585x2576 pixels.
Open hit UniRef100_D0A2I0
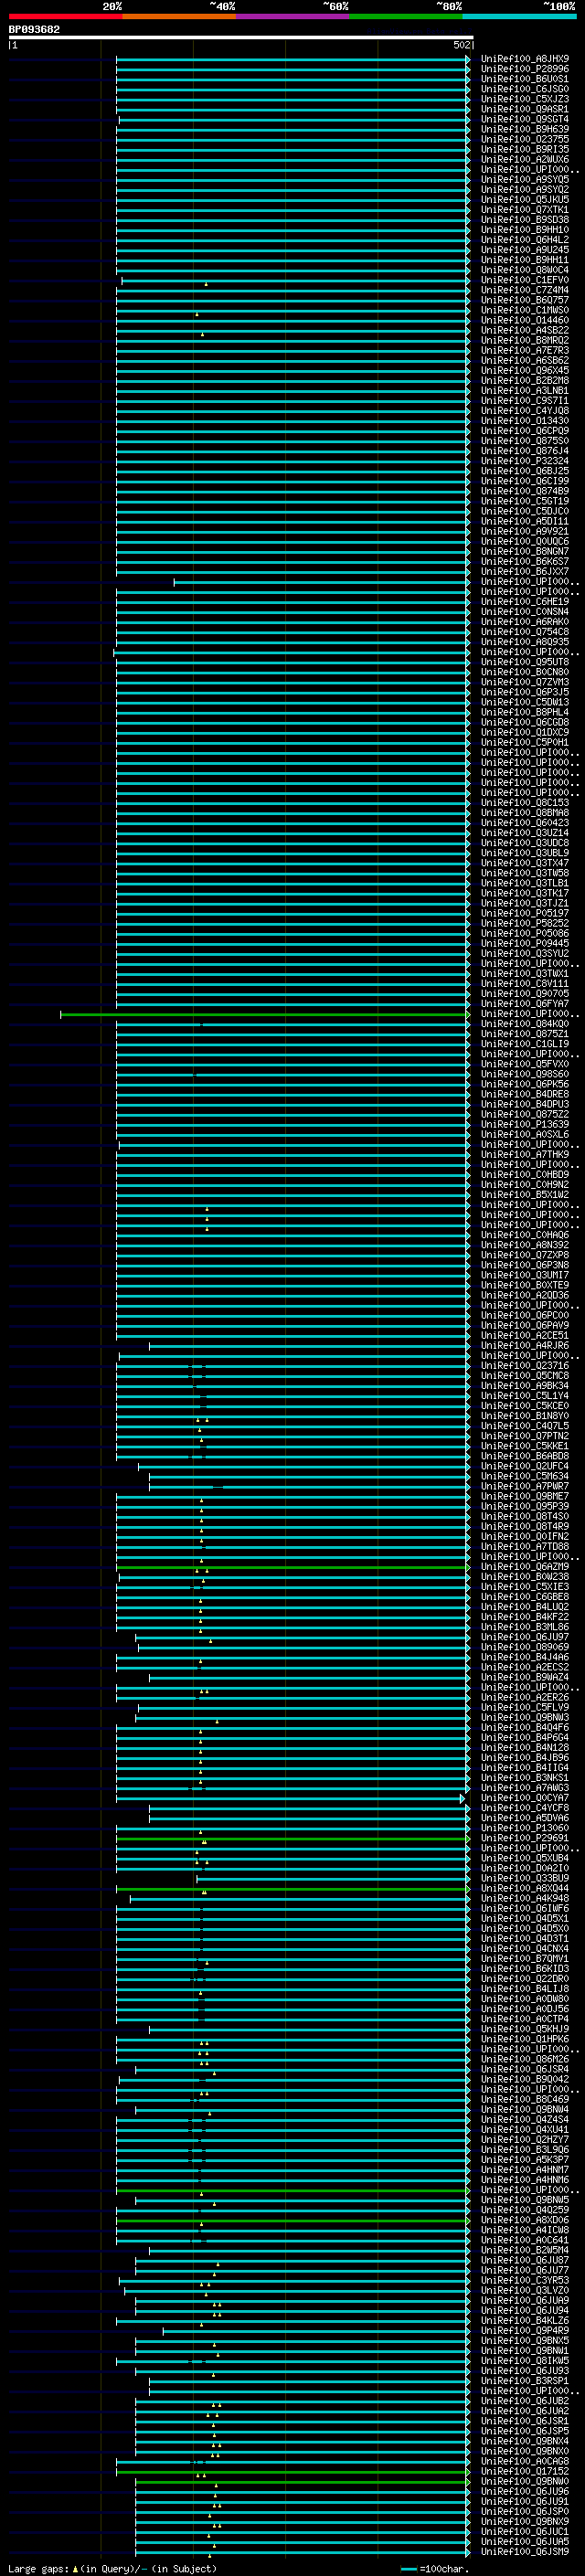tap(525, 1868)
